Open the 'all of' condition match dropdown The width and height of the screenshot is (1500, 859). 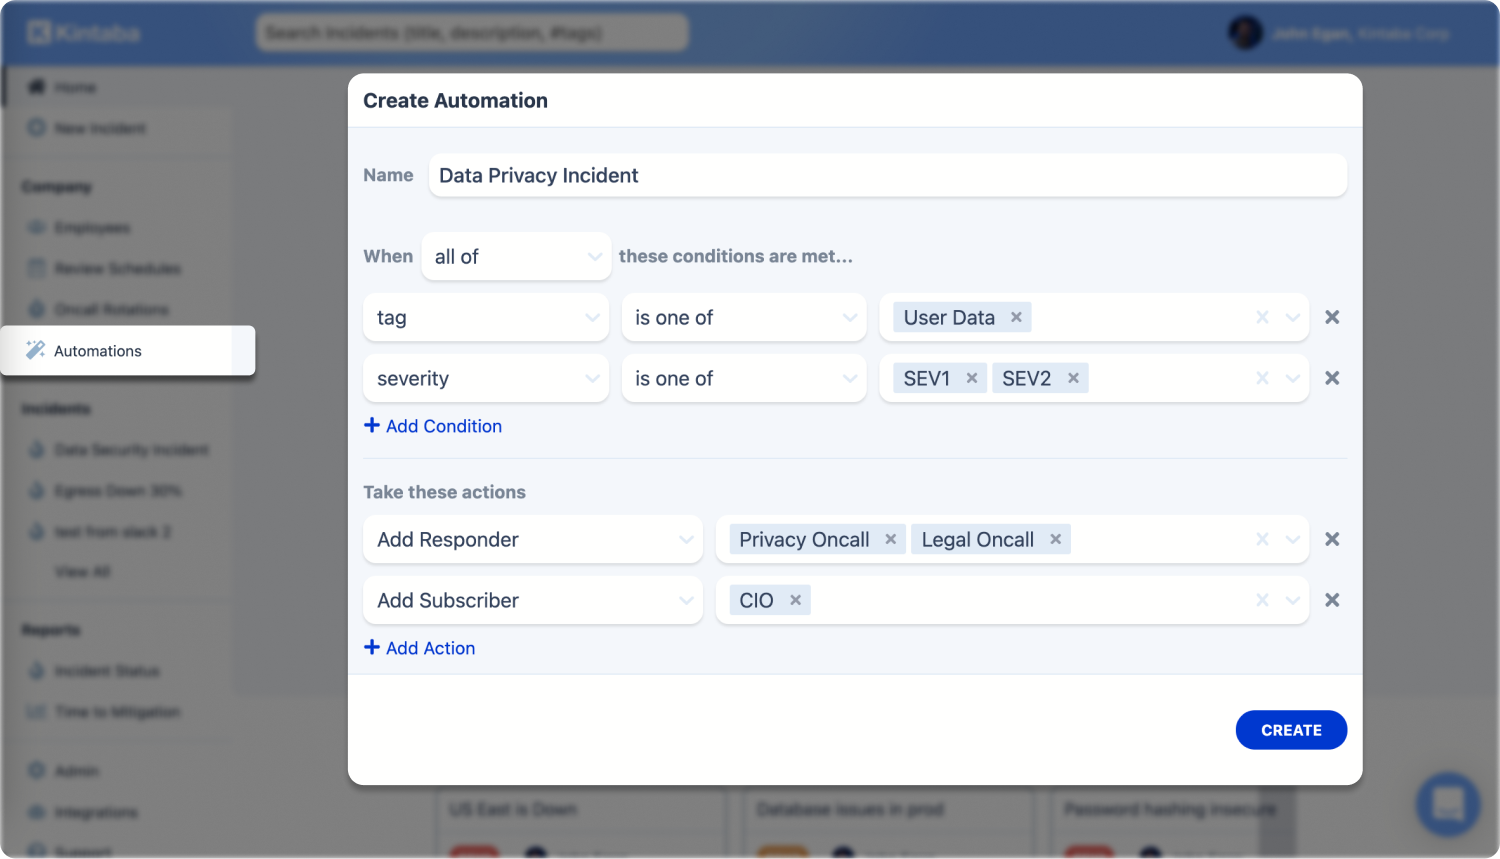pyautogui.click(x=516, y=257)
